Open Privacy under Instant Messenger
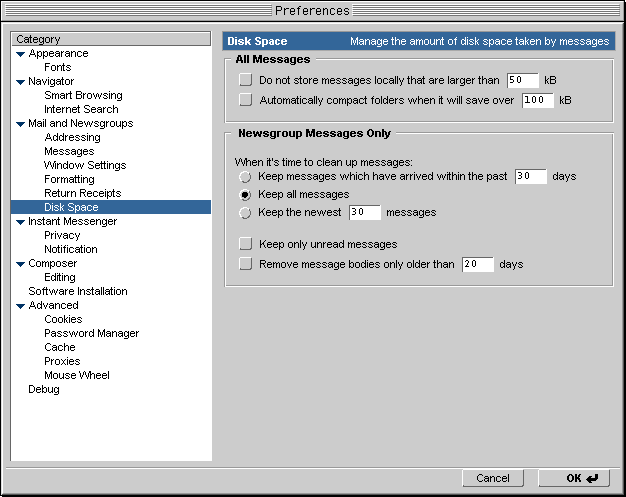This screenshot has height=497, width=626. tap(62, 235)
